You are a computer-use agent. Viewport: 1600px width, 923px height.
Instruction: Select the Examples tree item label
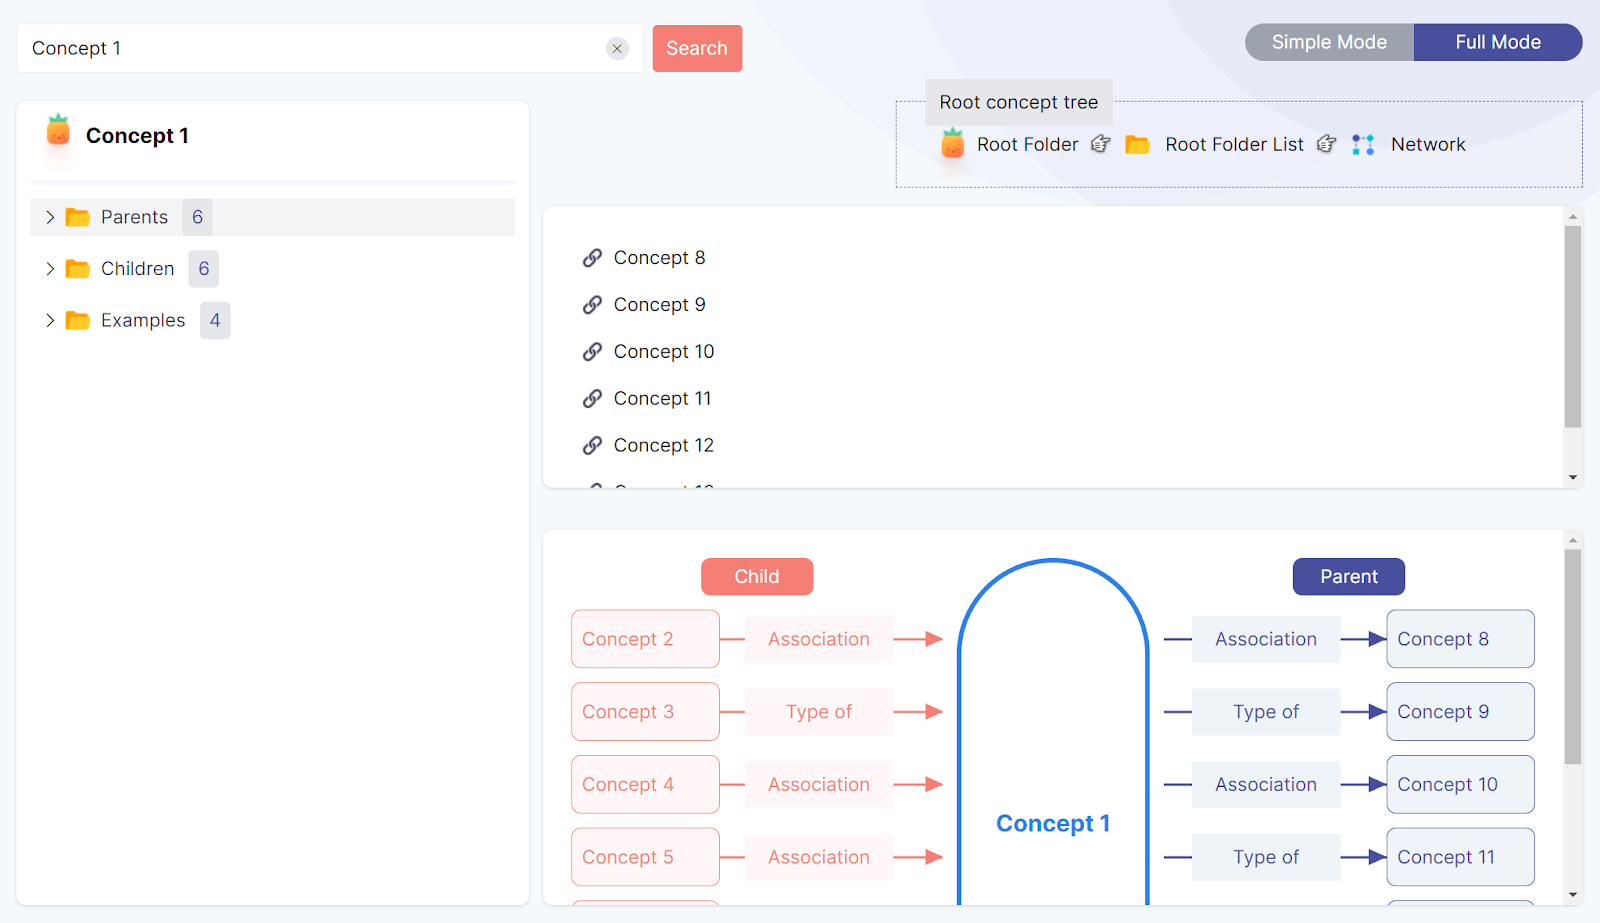[x=143, y=320]
